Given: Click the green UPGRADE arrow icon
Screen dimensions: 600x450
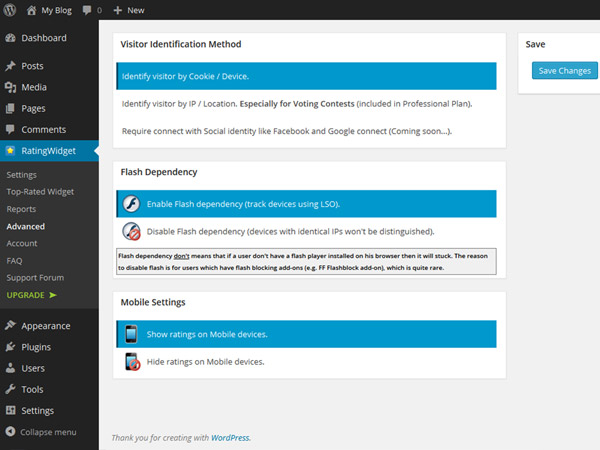Looking at the screenshot, I should click(x=53, y=295).
